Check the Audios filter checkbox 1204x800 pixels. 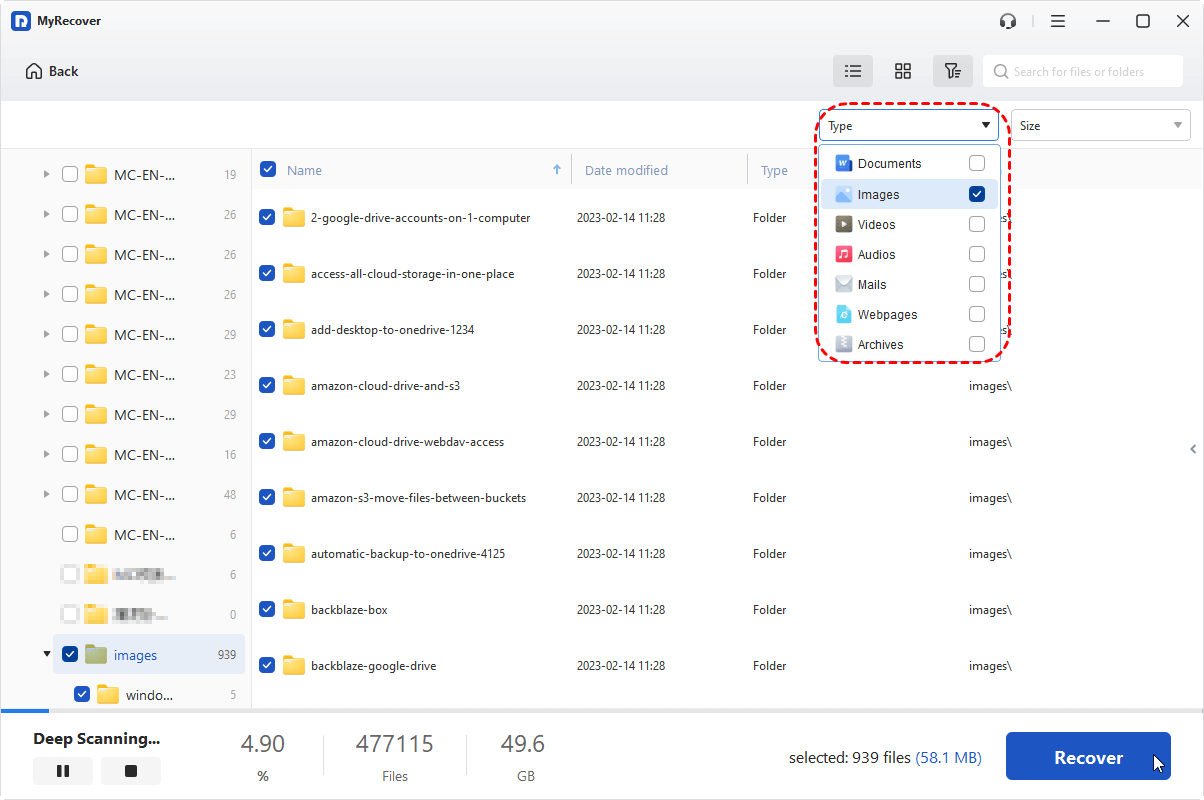pos(977,254)
